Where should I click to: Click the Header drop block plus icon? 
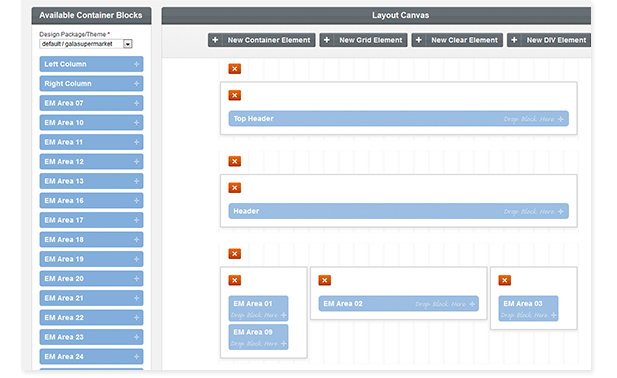tap(561, 212)
